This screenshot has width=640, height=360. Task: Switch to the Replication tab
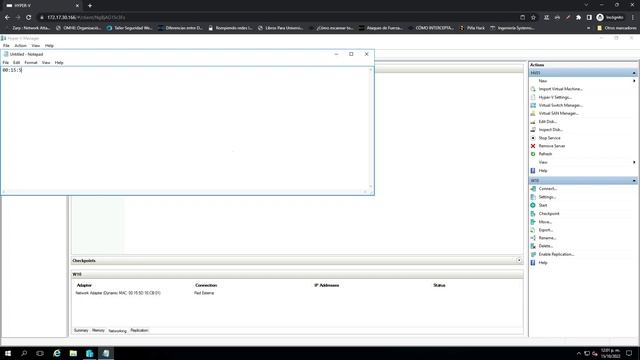139,330
